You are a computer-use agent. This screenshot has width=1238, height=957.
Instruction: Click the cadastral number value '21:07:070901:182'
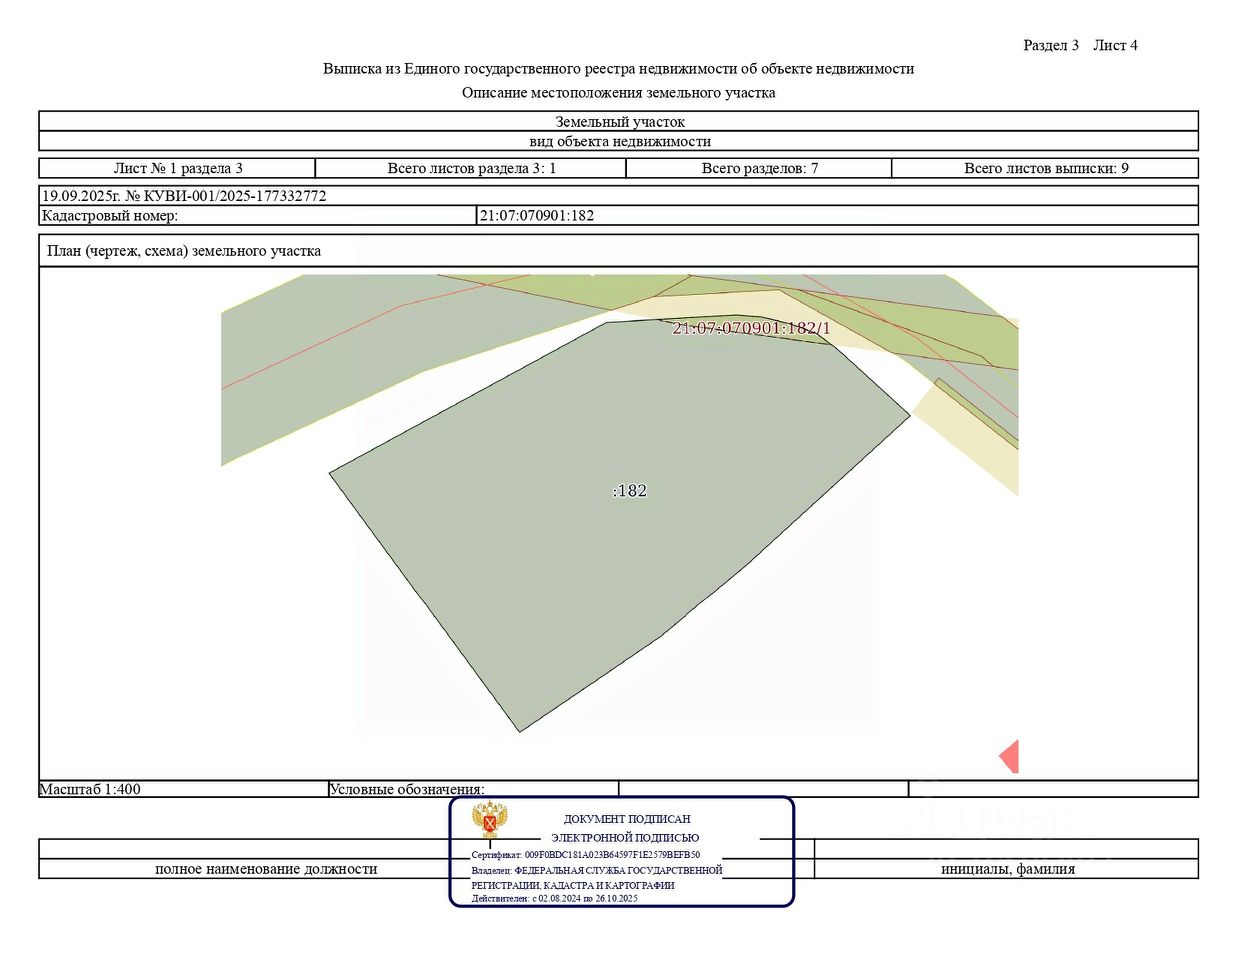point(537,215)
